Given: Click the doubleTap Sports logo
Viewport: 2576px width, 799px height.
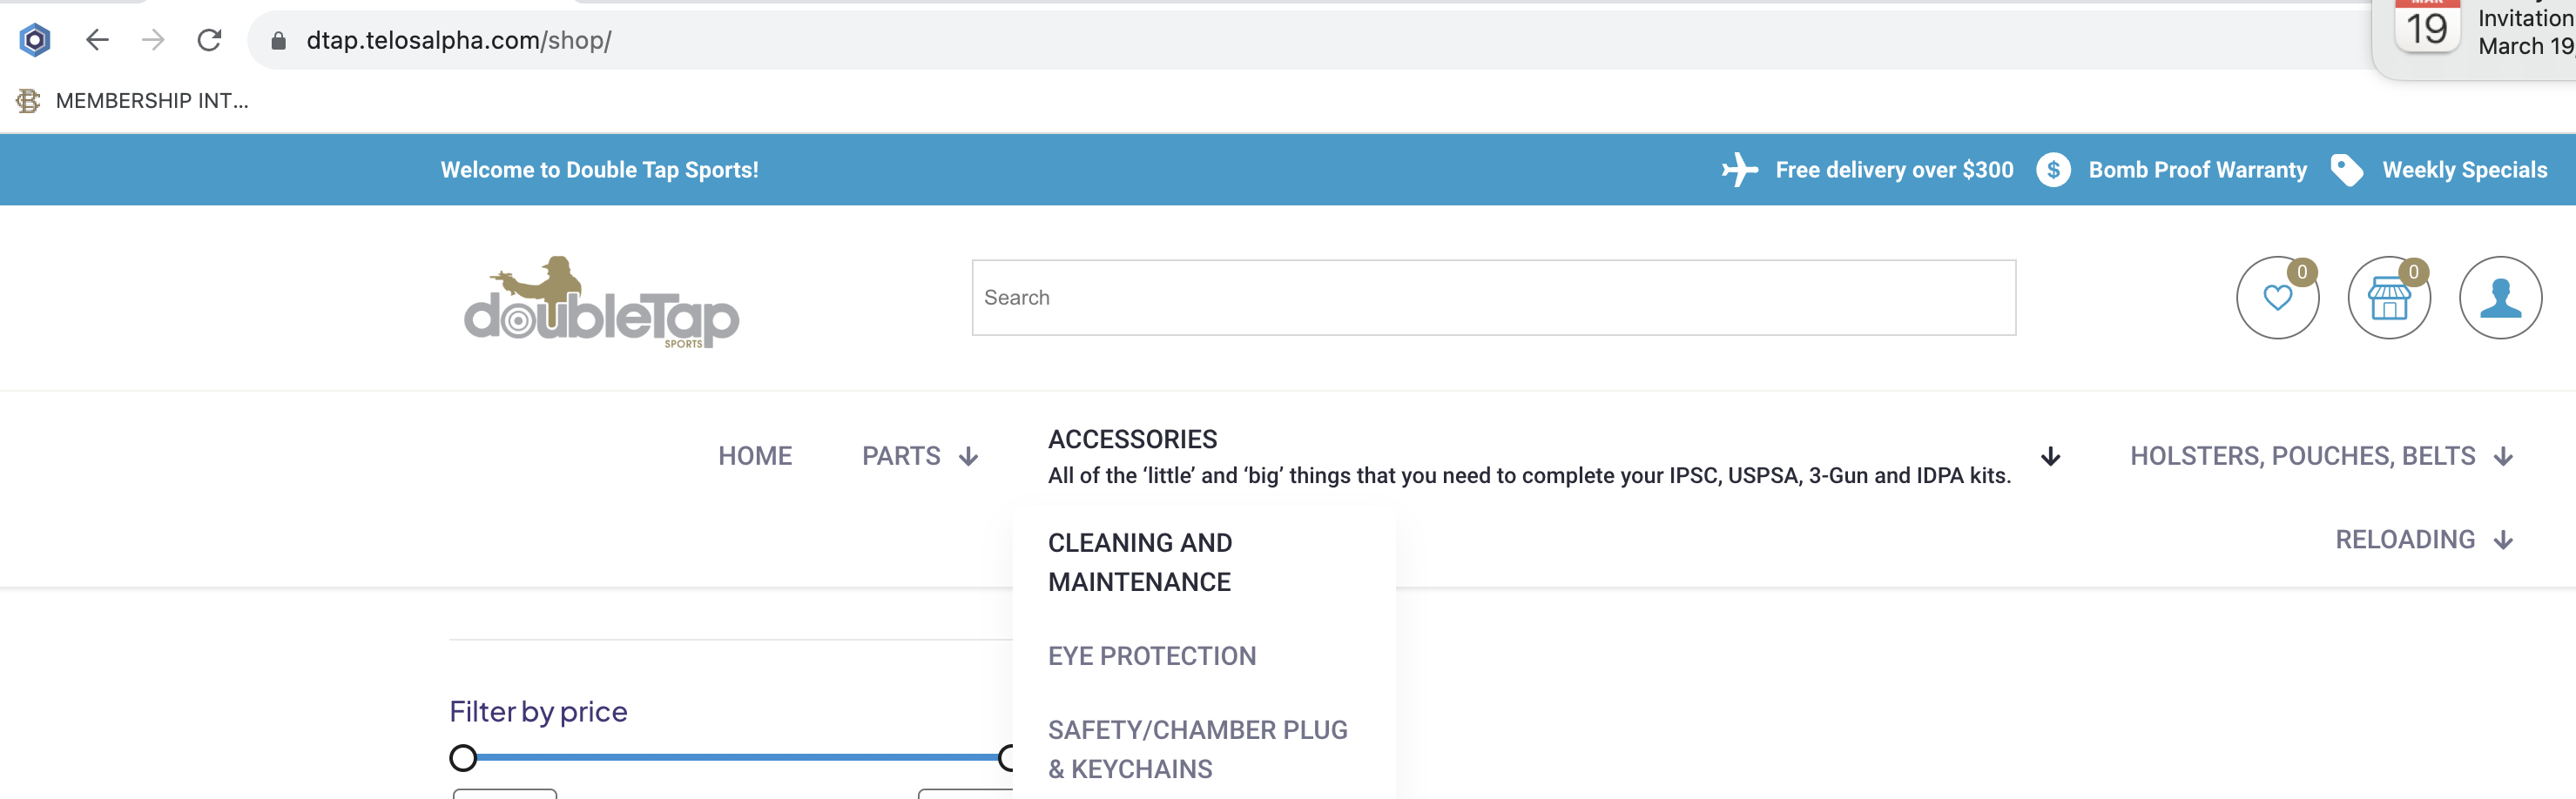Looking at the screenshot, I should click(x=601, y=302).
